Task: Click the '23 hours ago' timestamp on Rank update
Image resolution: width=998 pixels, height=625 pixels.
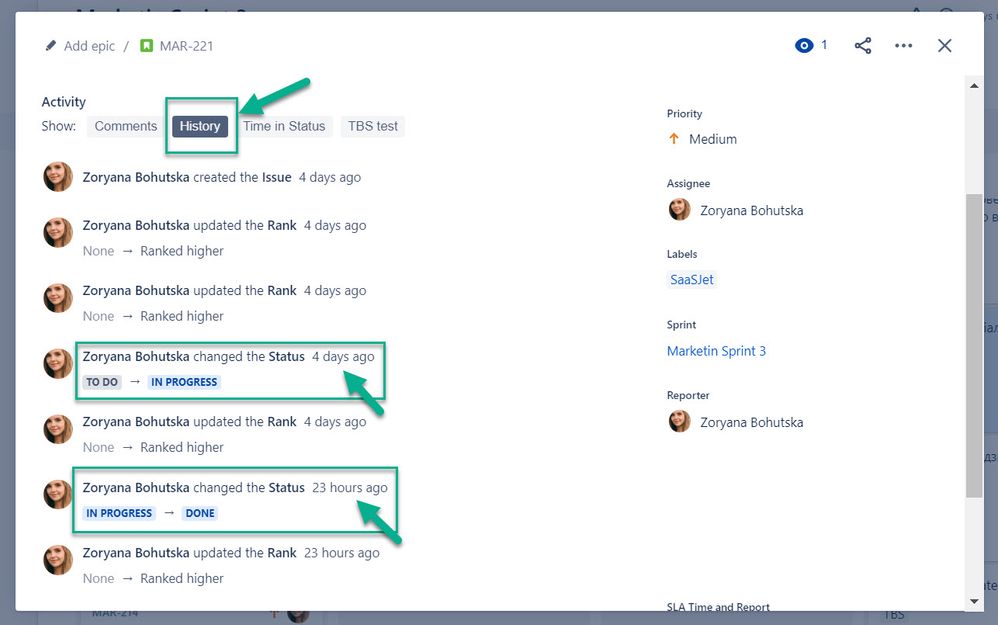Action: [x=342, y=553]
